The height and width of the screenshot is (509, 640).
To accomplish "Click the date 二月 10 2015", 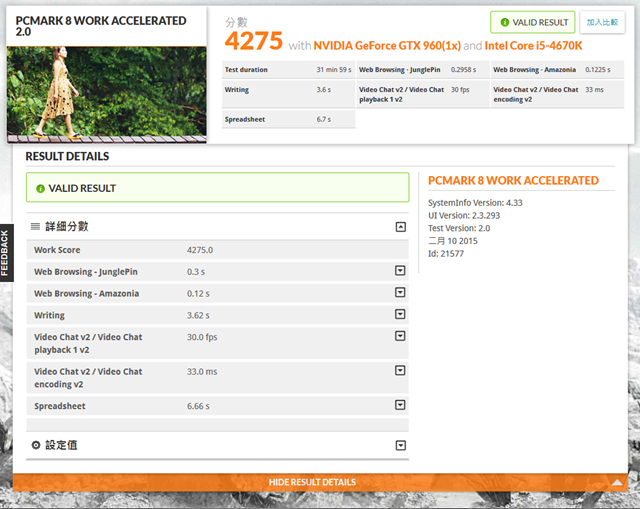I will point(453,241).
